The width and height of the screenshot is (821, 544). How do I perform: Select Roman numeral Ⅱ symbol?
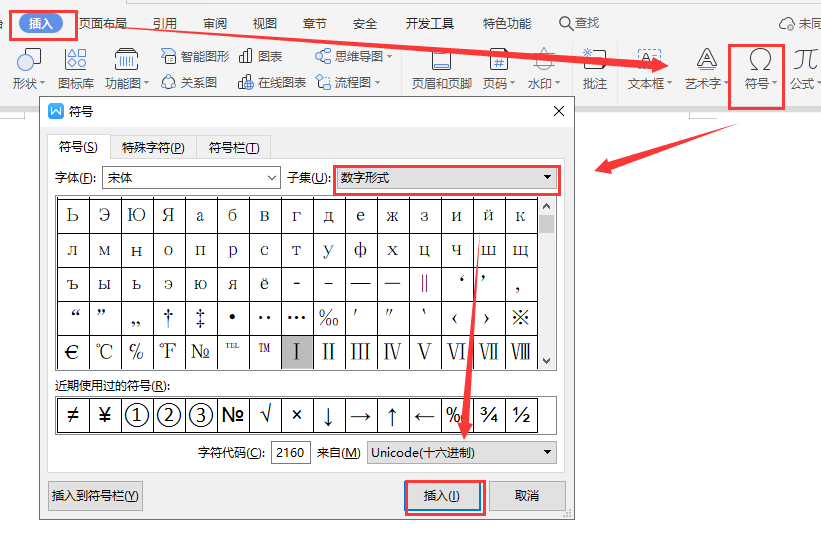(x=329, y=352)
